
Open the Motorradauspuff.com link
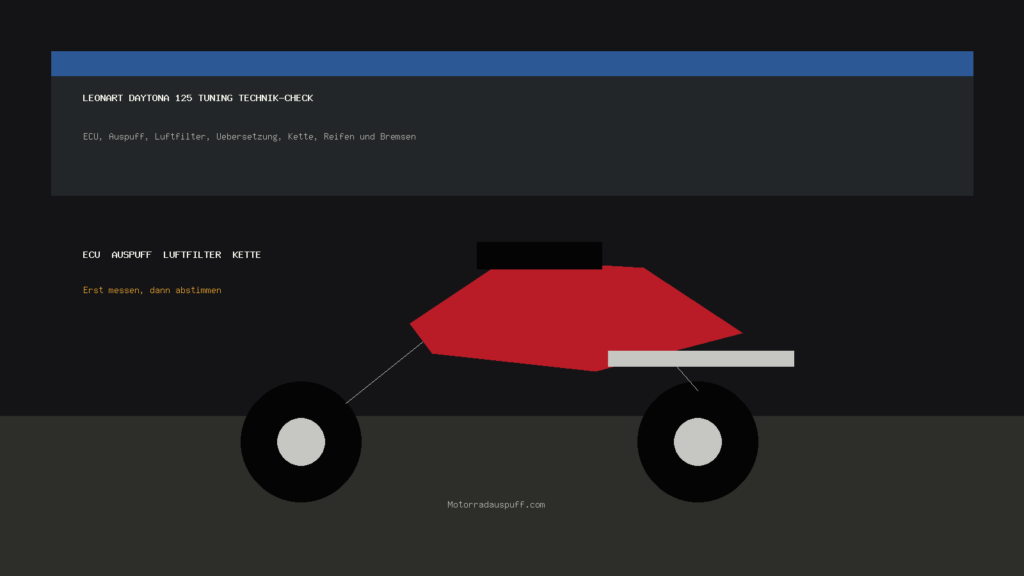[x=496, y=505]
